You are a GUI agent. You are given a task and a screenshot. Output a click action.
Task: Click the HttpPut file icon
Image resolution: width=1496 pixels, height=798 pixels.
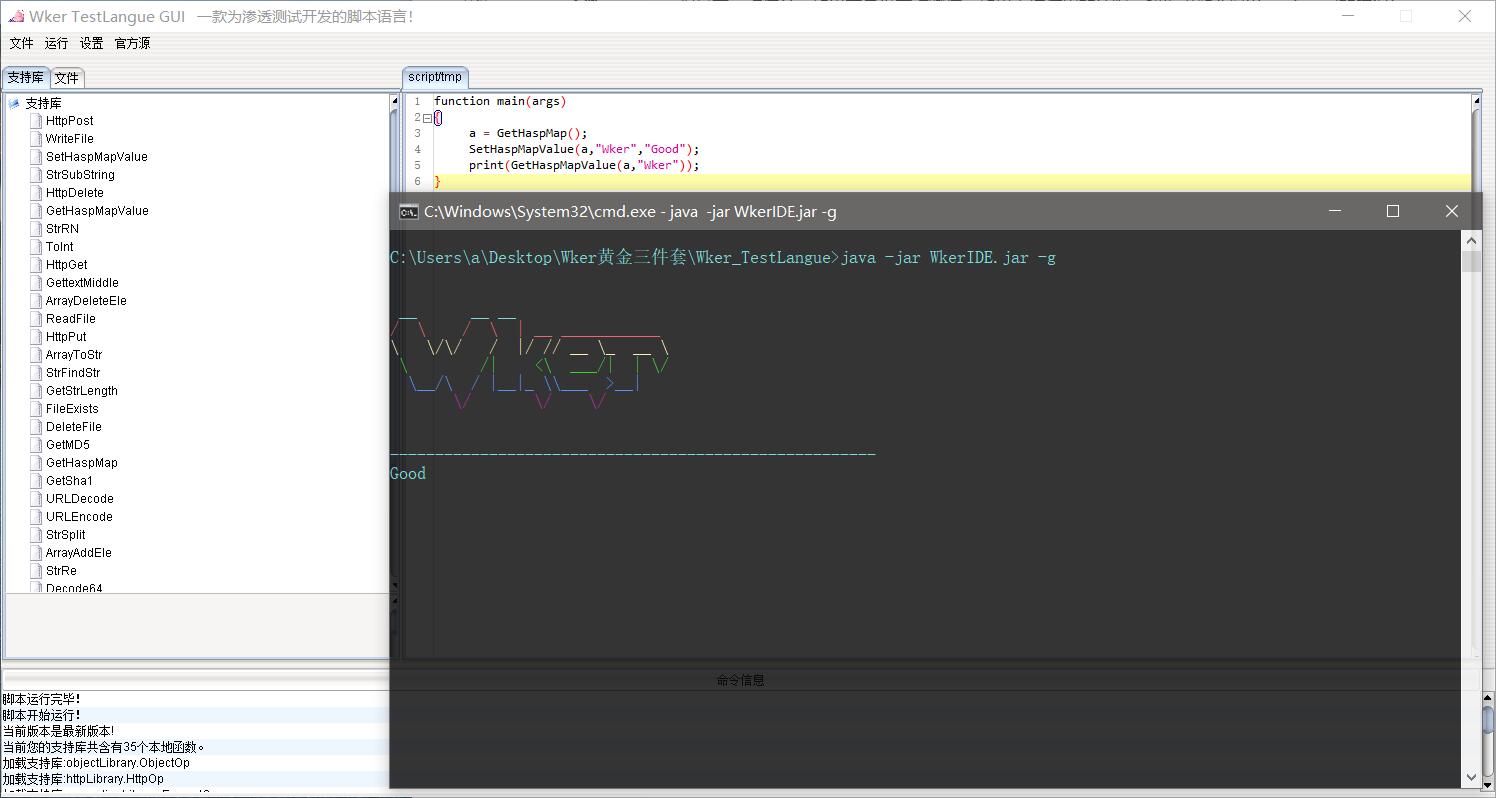36,337
